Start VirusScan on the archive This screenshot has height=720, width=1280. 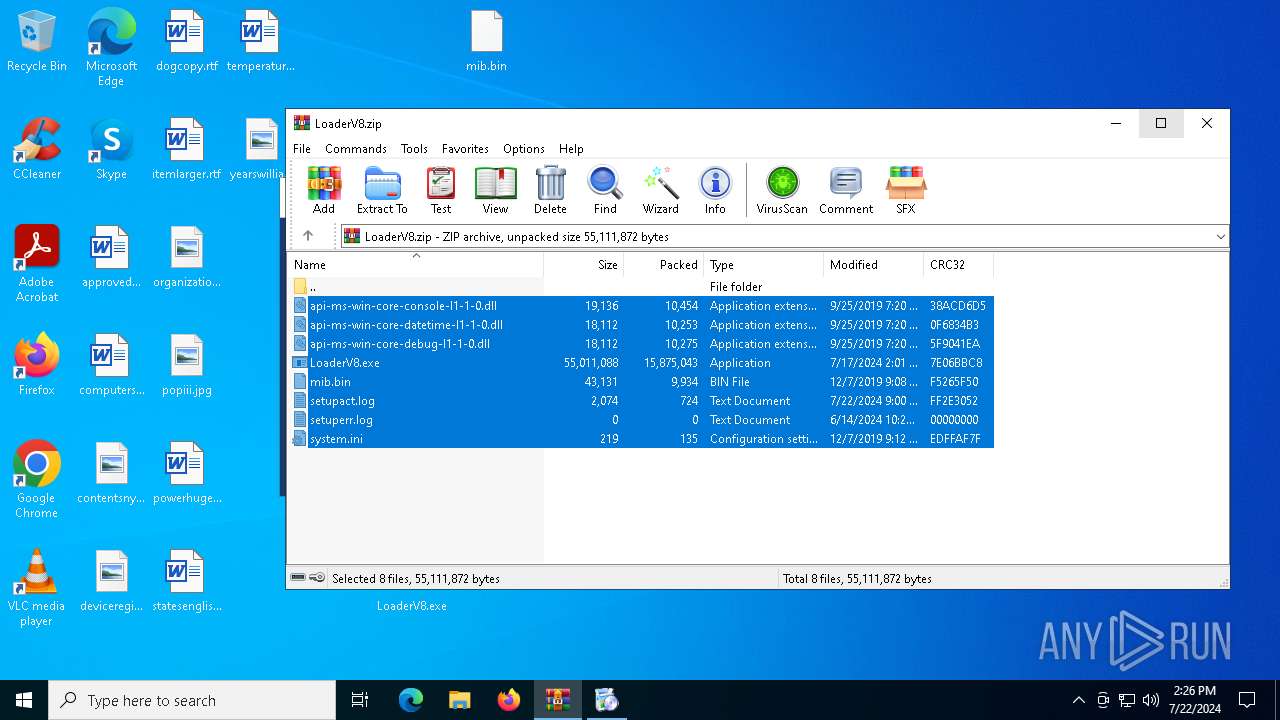(x=782, y=190)
